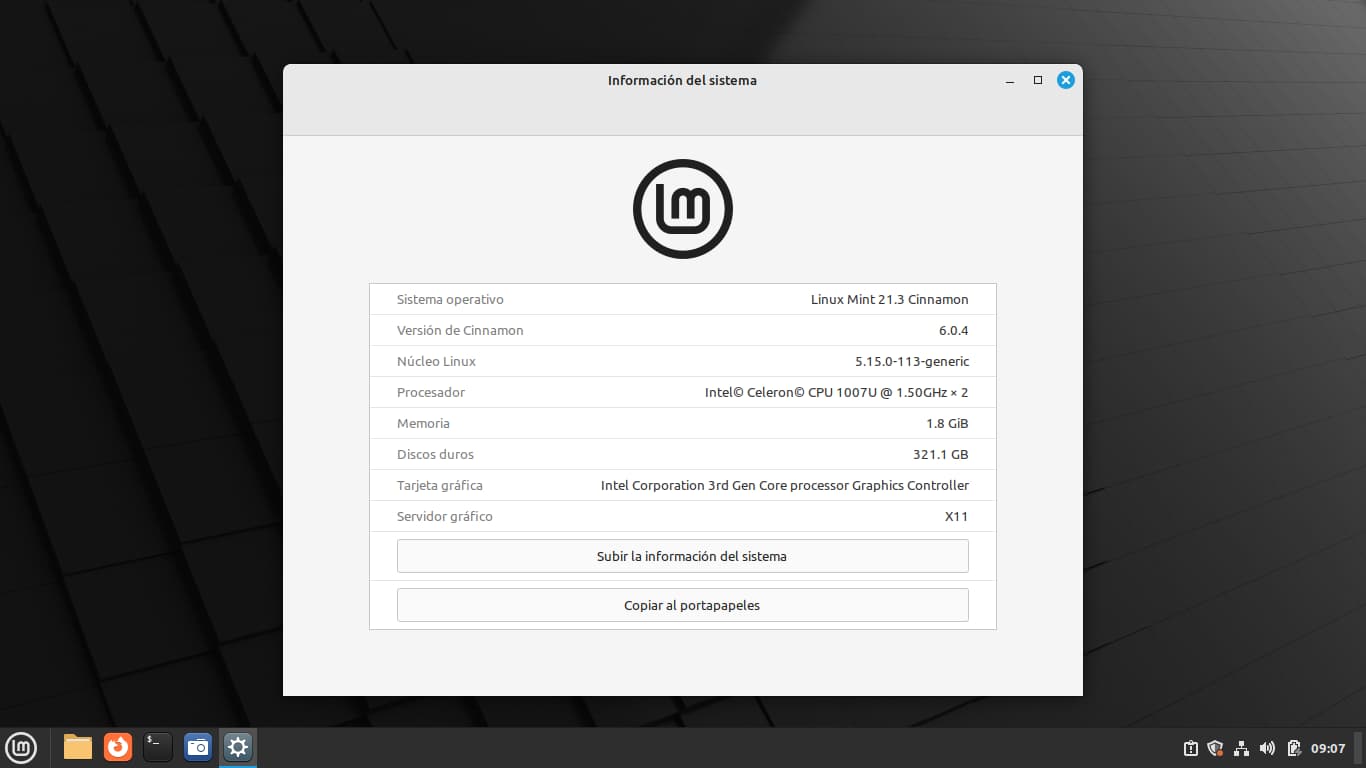Select the 1.8 GiB memory value
The image size is (1366, 768).
click(947, 423)
